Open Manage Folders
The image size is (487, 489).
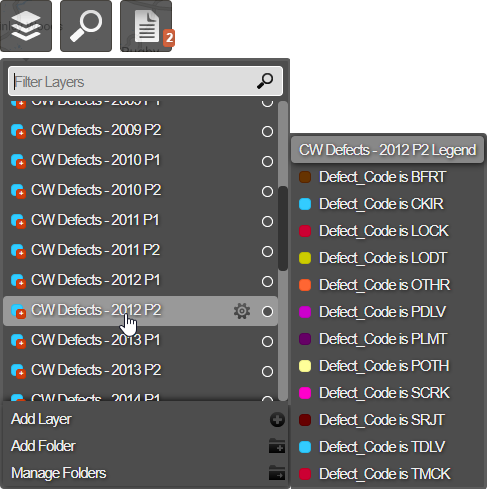59,473
